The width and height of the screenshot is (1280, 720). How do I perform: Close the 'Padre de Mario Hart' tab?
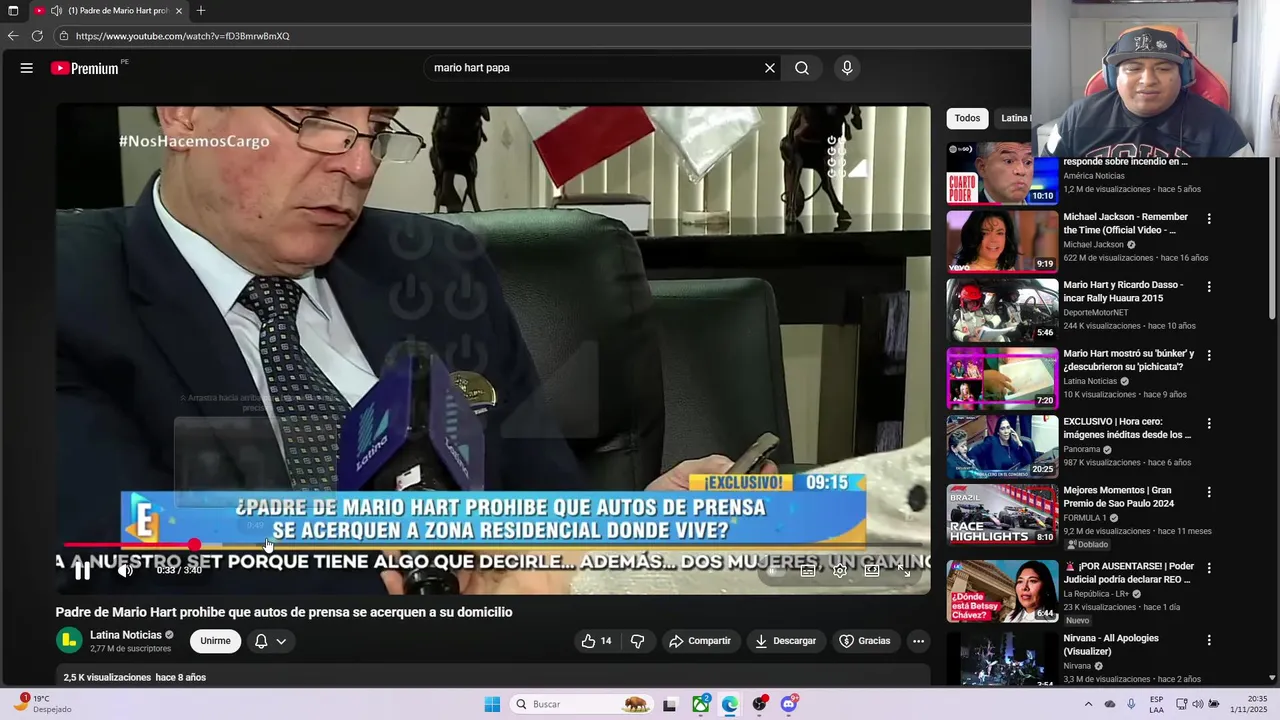(x=179, y=11)
